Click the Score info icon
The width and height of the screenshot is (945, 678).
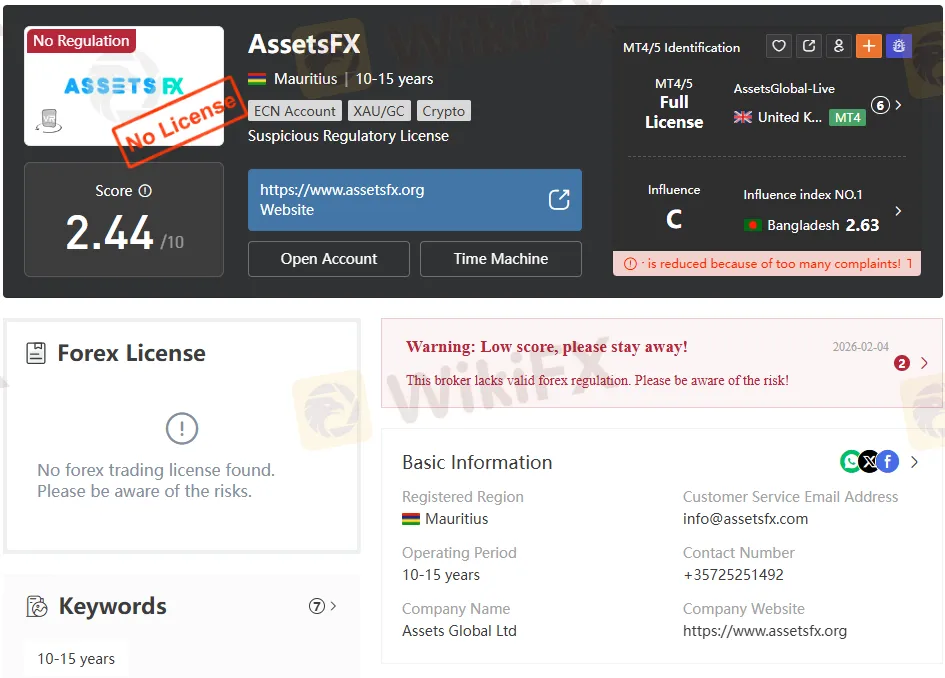[145, 191]
